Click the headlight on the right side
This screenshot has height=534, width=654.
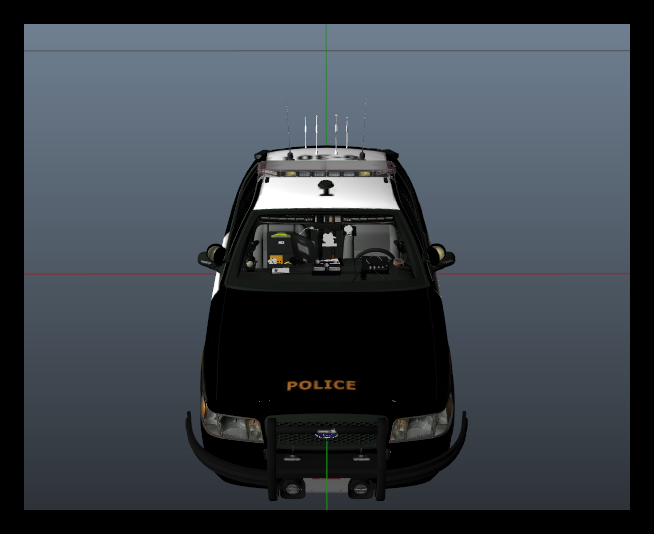click(422, 427)
